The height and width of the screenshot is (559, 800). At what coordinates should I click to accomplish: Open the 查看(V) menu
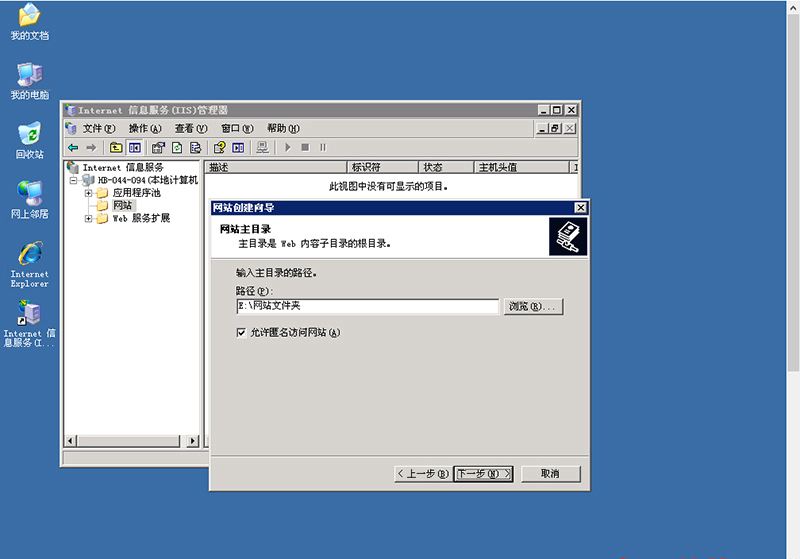(191, 129)
